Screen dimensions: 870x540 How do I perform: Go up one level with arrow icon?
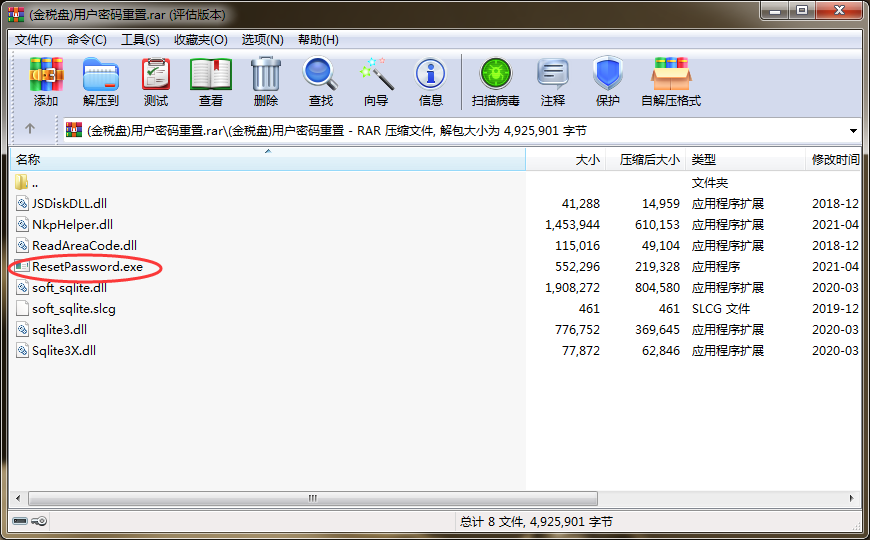pos(30,129)
